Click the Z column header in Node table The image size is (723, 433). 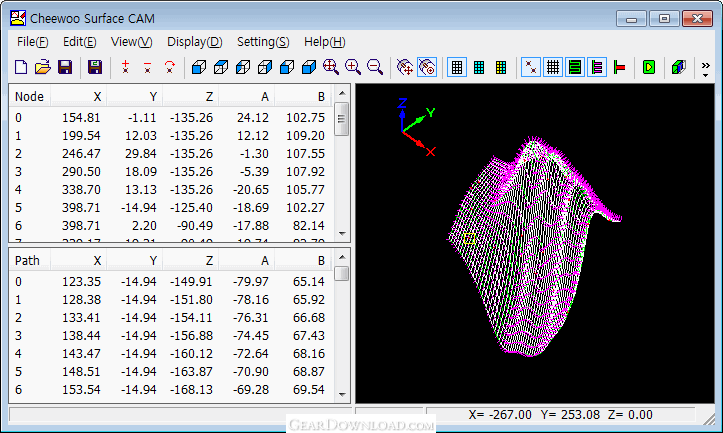tap(190, 96)
